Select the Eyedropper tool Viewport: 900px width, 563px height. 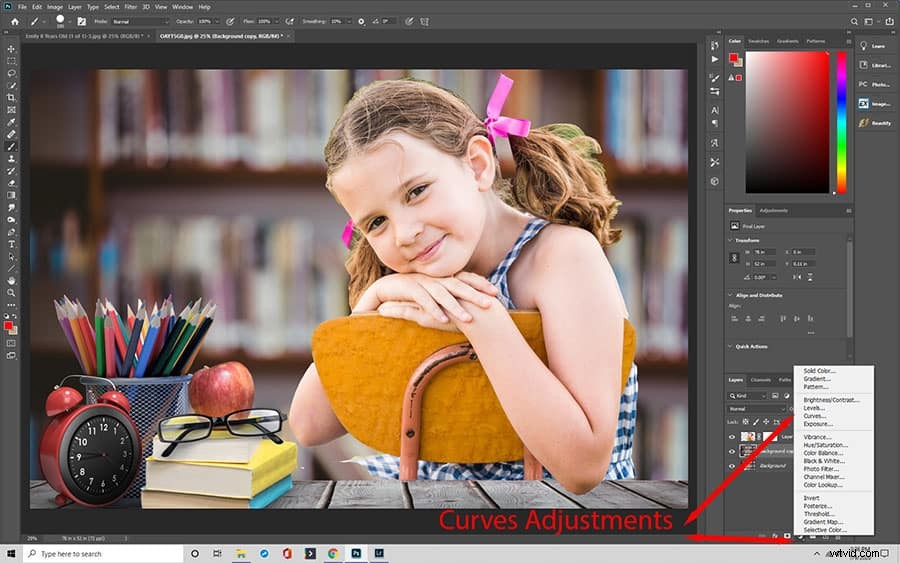pos(11,122)
